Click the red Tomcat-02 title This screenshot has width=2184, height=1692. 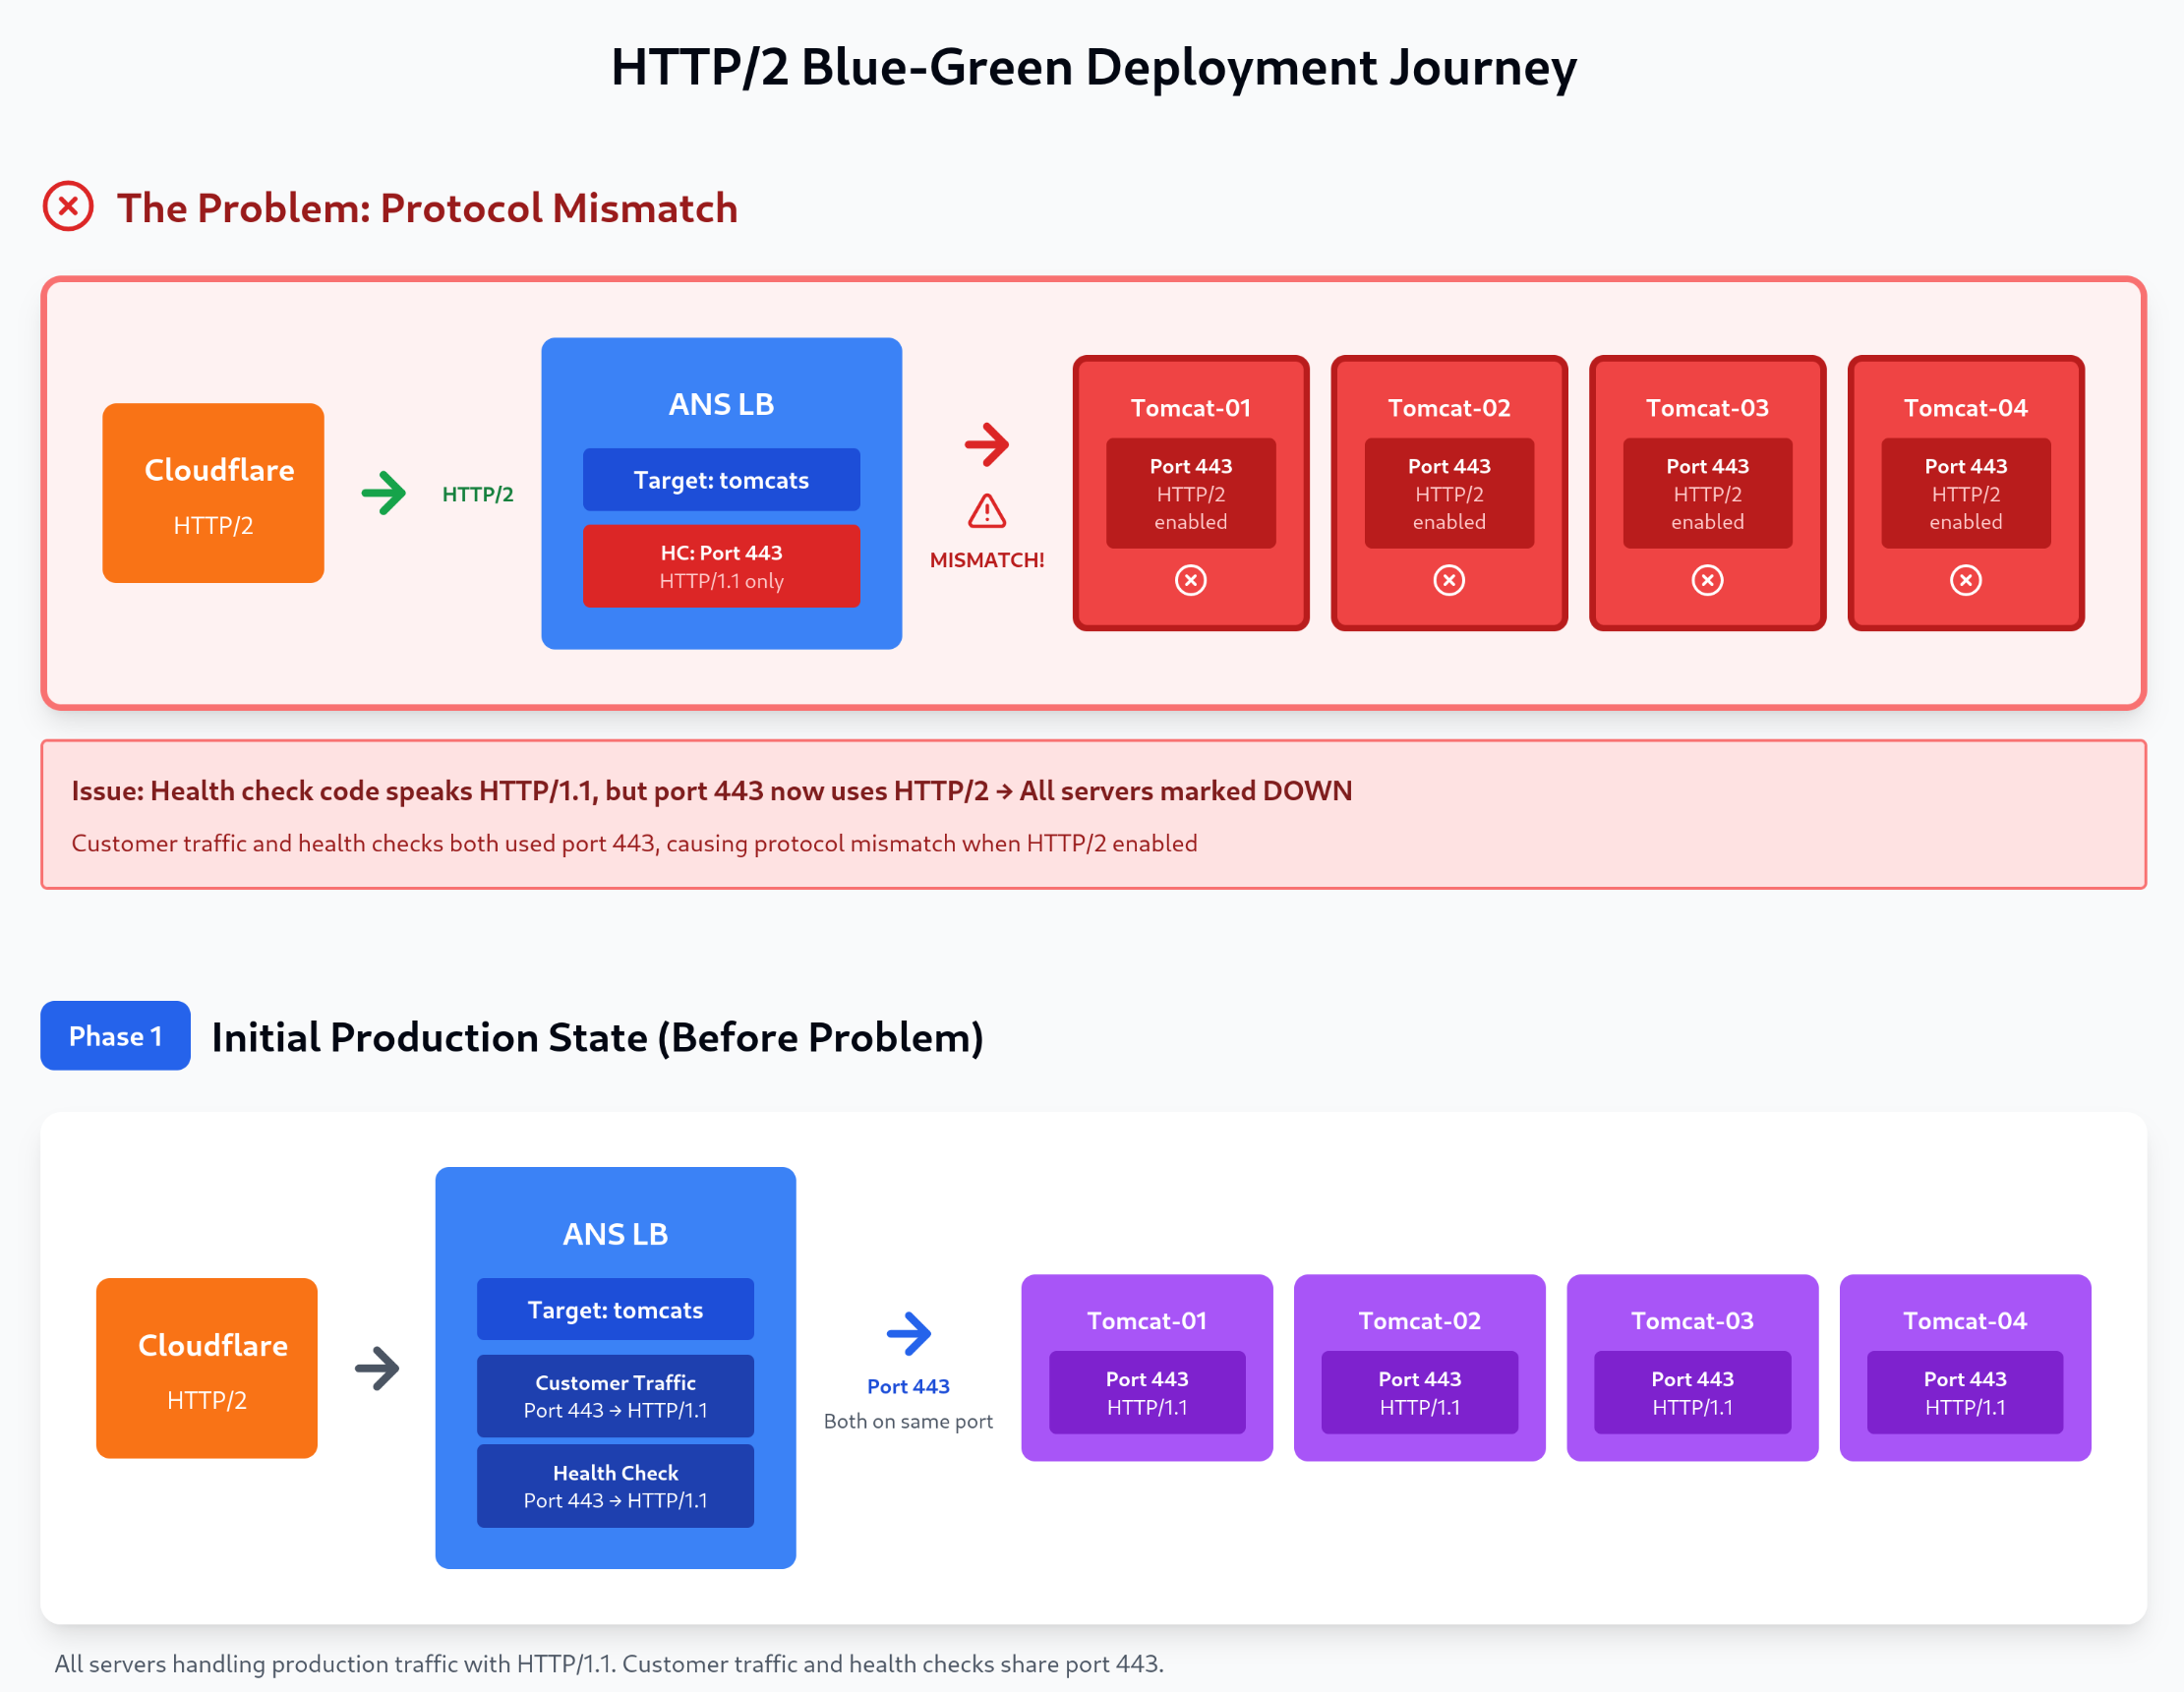tap(1449, 408)
